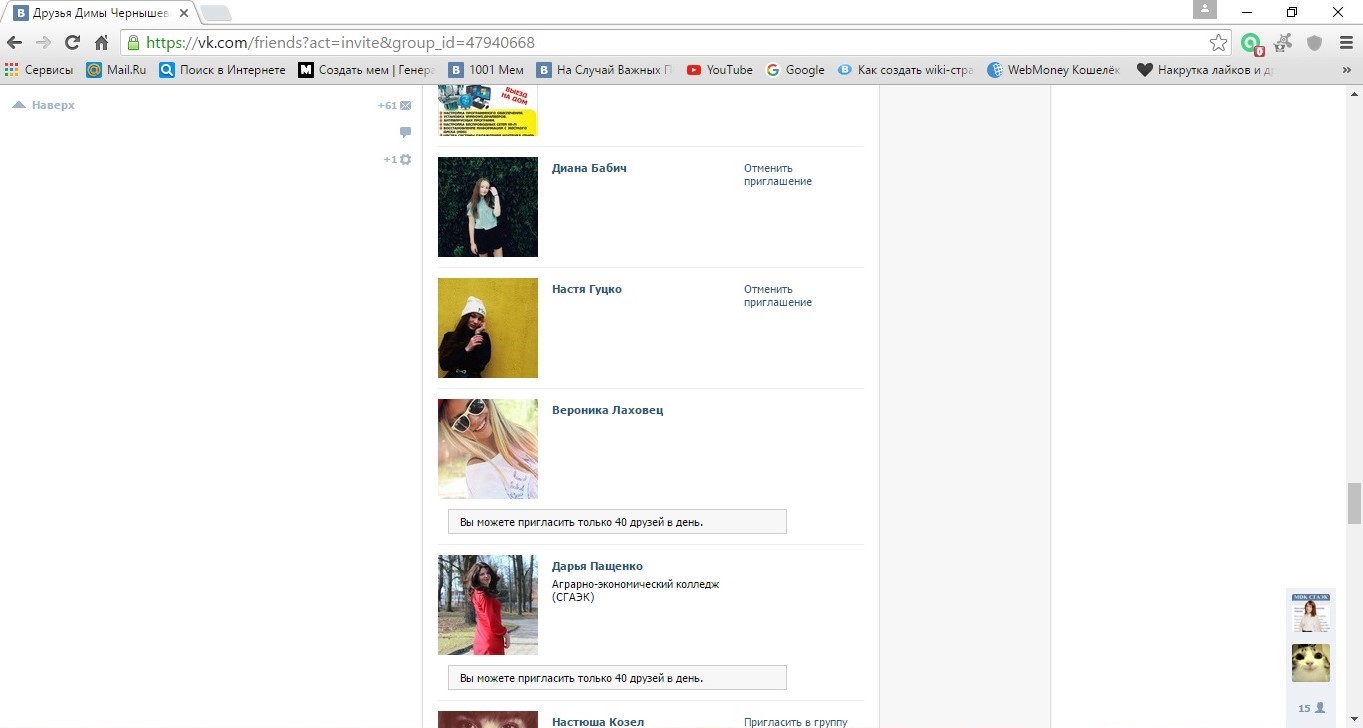
Task: Open the home page icon
Action: click(x=101, y=43)
